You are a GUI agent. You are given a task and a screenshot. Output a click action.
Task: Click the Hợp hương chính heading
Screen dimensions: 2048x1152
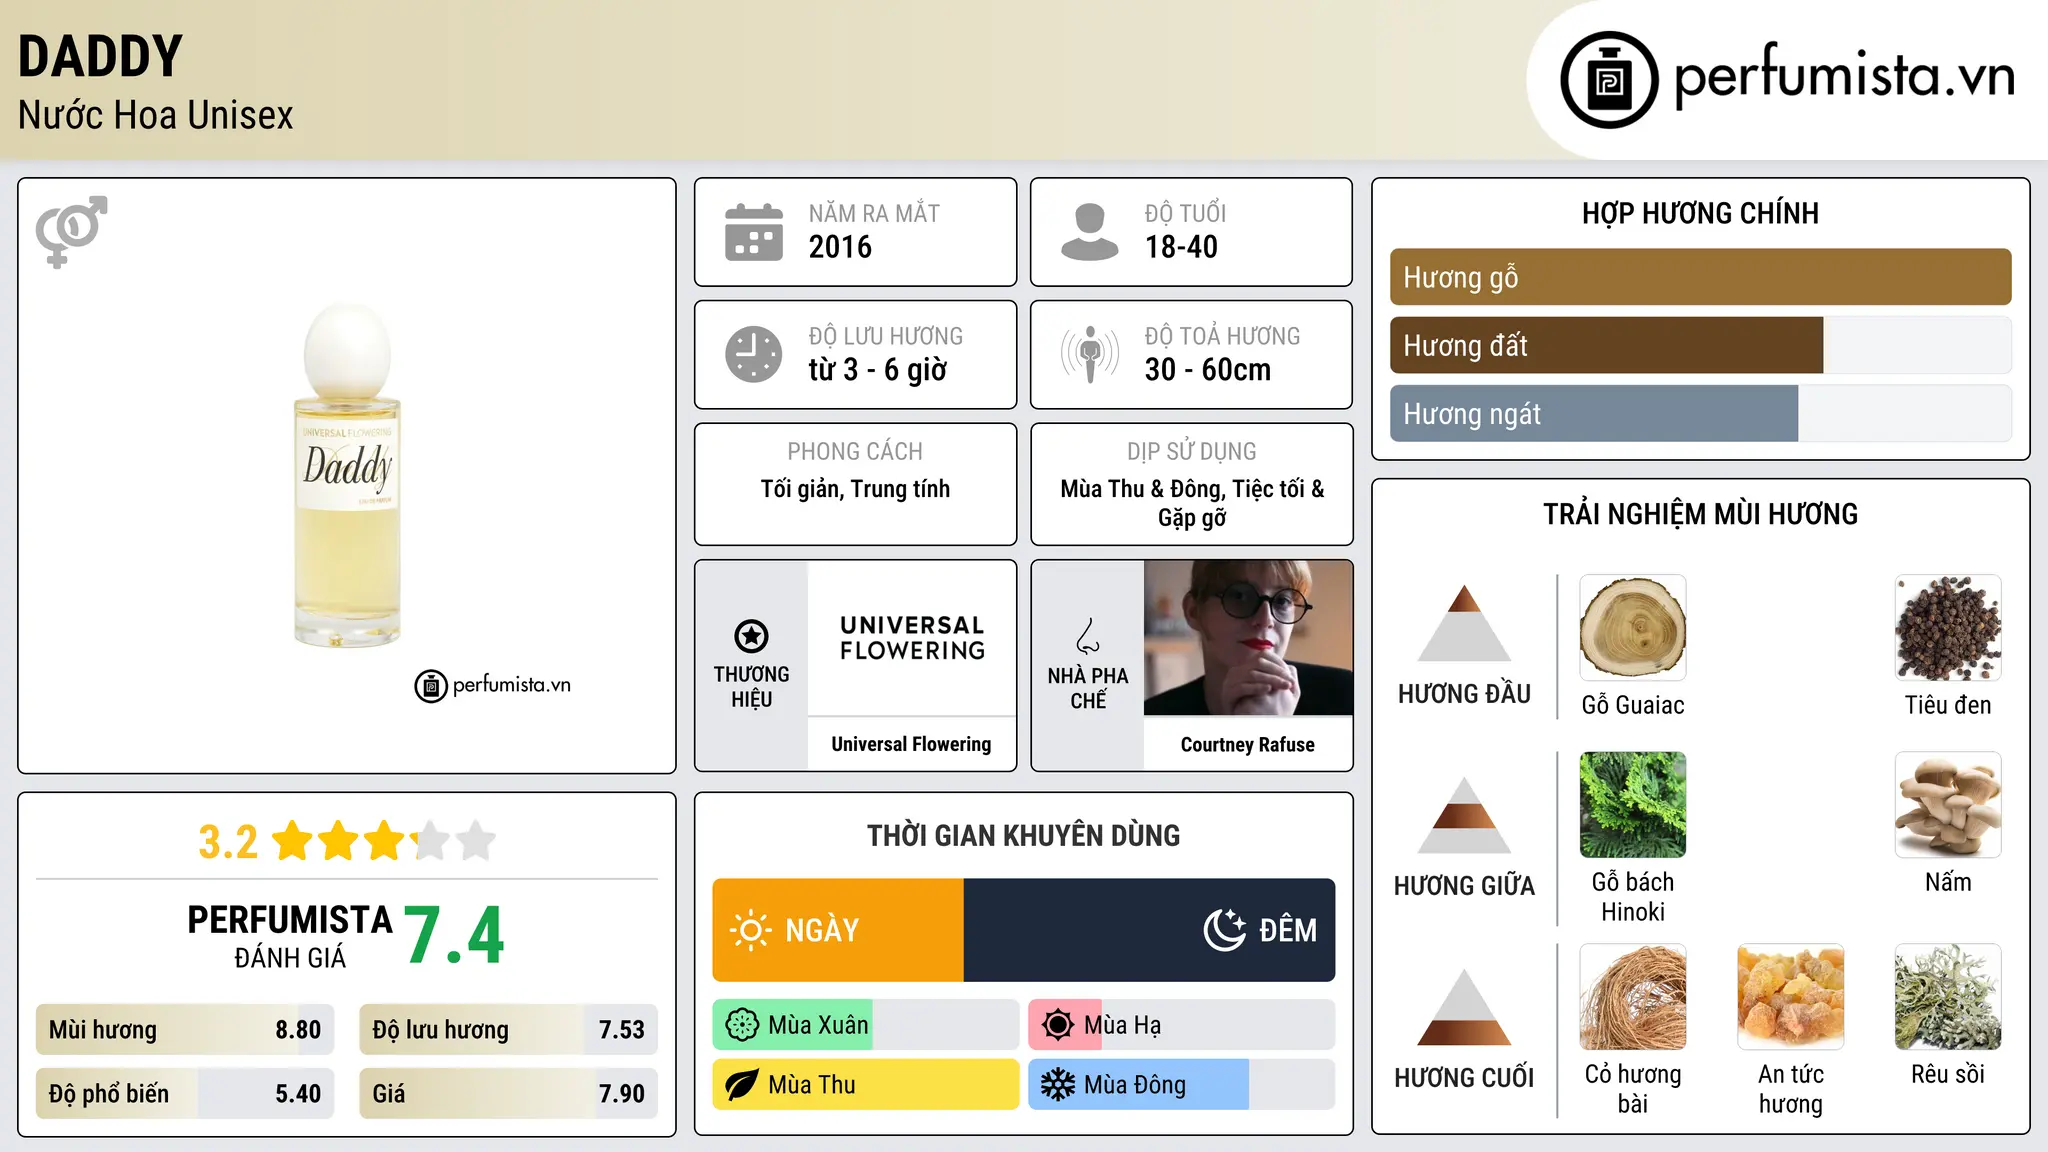click(x=1700, y=213)
